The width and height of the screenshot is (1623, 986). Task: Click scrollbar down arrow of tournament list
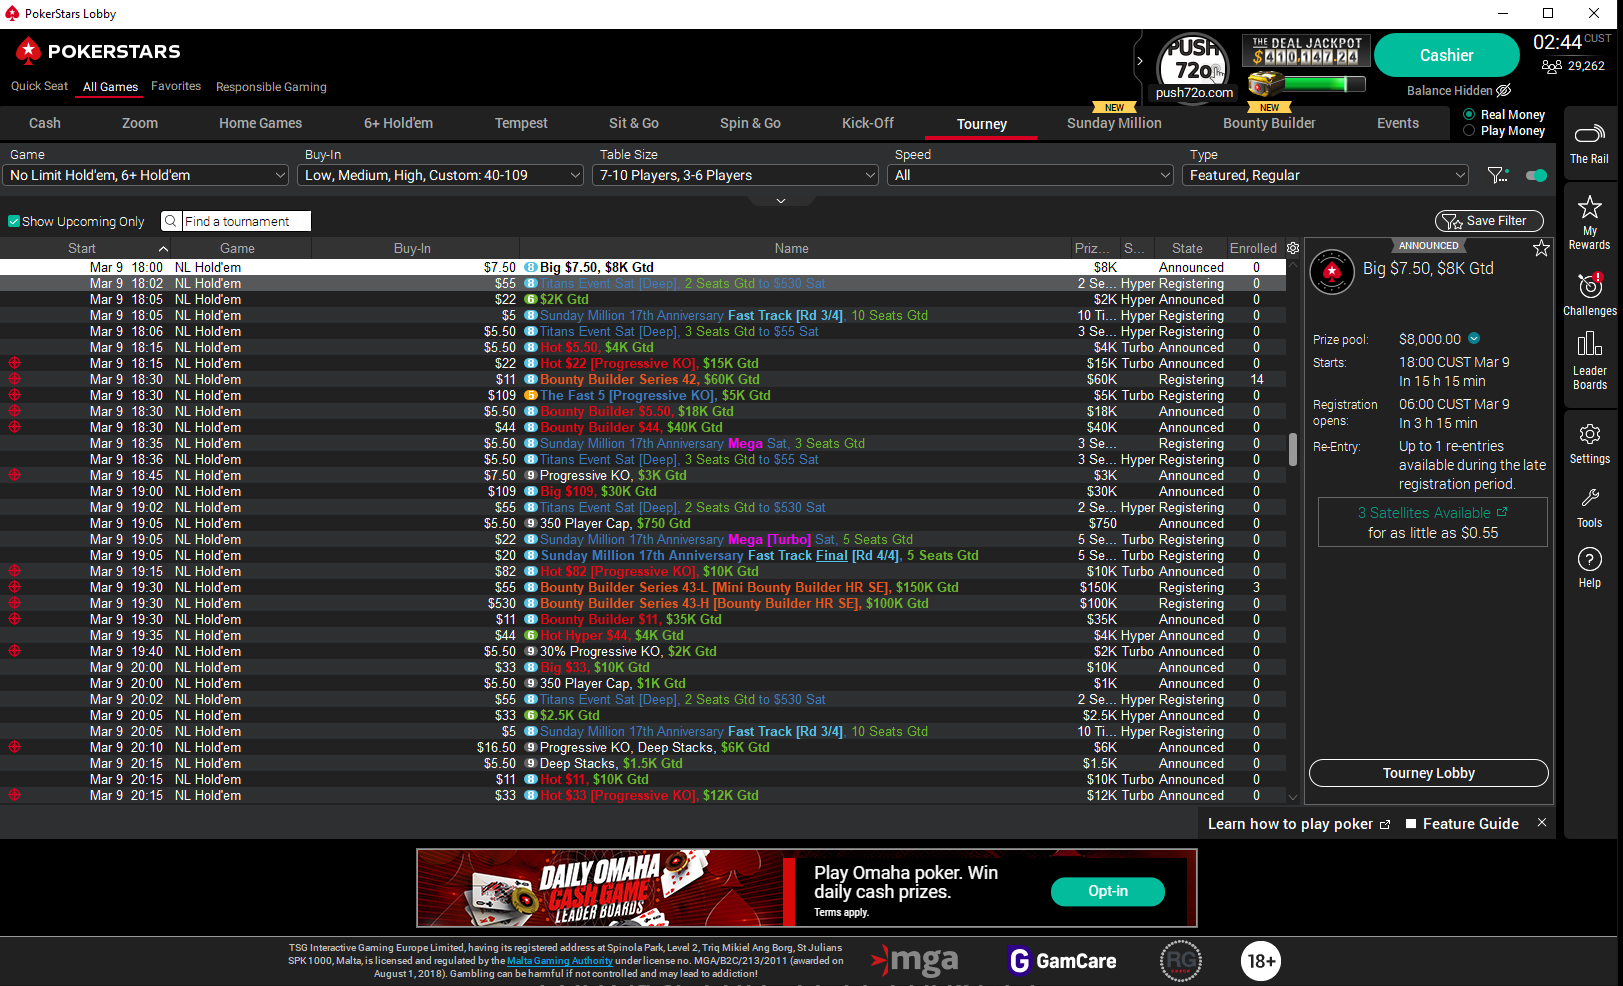1292,797
